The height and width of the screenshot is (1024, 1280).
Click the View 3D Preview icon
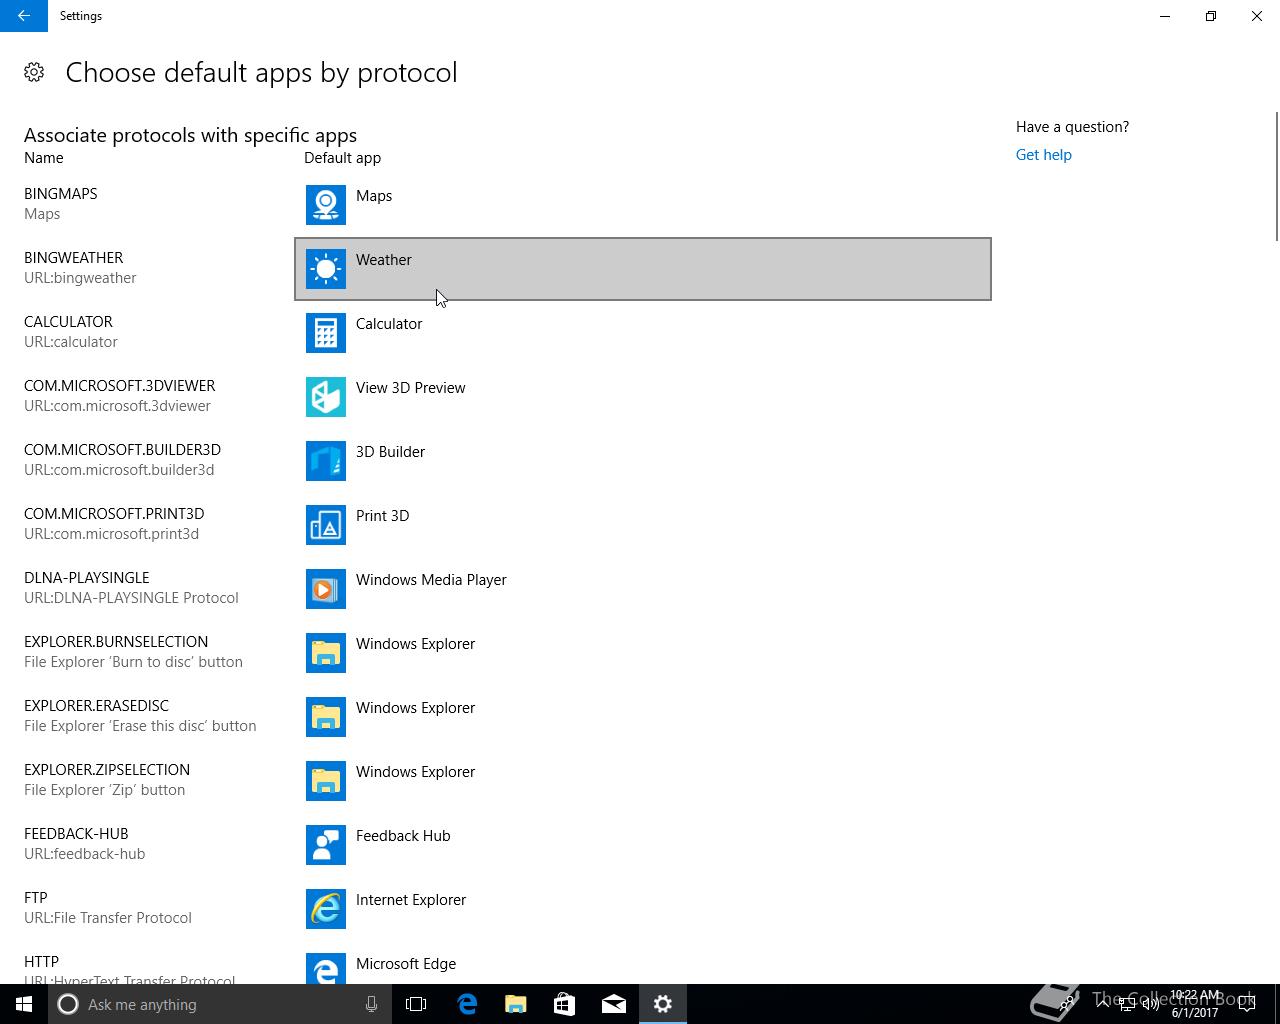click(x=326, y=397)
